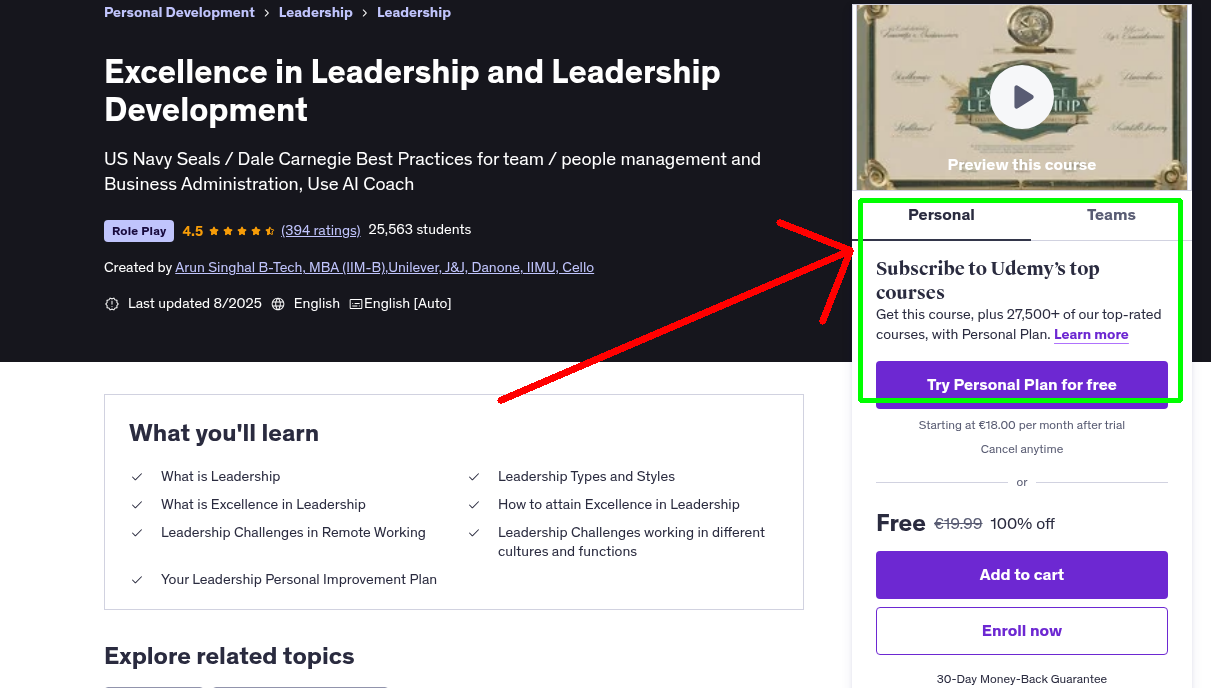Click the Enroll now button
The image size is (1211, 688).
pos(1021,630)
